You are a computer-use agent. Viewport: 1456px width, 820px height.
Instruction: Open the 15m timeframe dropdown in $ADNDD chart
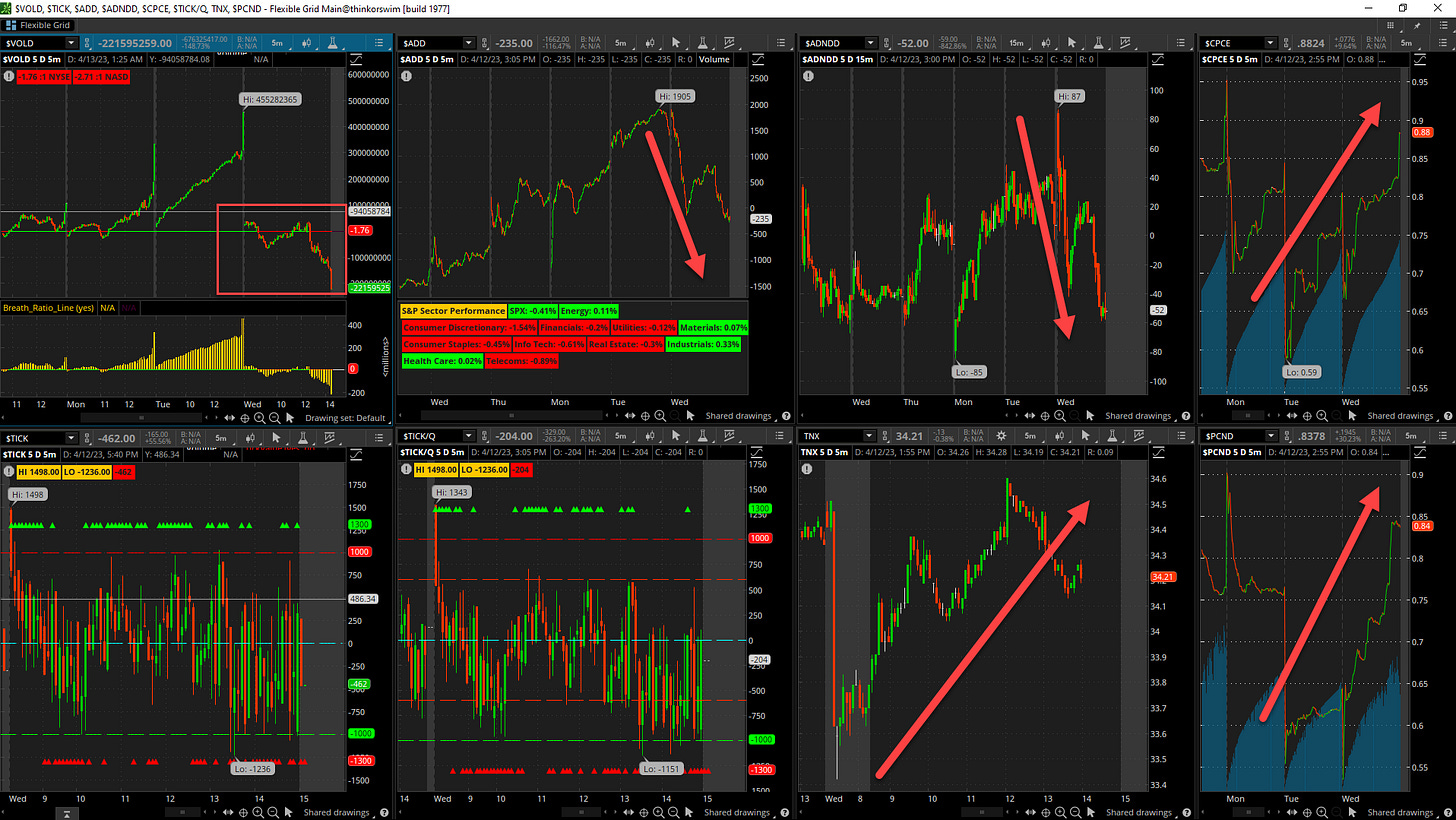click(x=1016, y=43)
